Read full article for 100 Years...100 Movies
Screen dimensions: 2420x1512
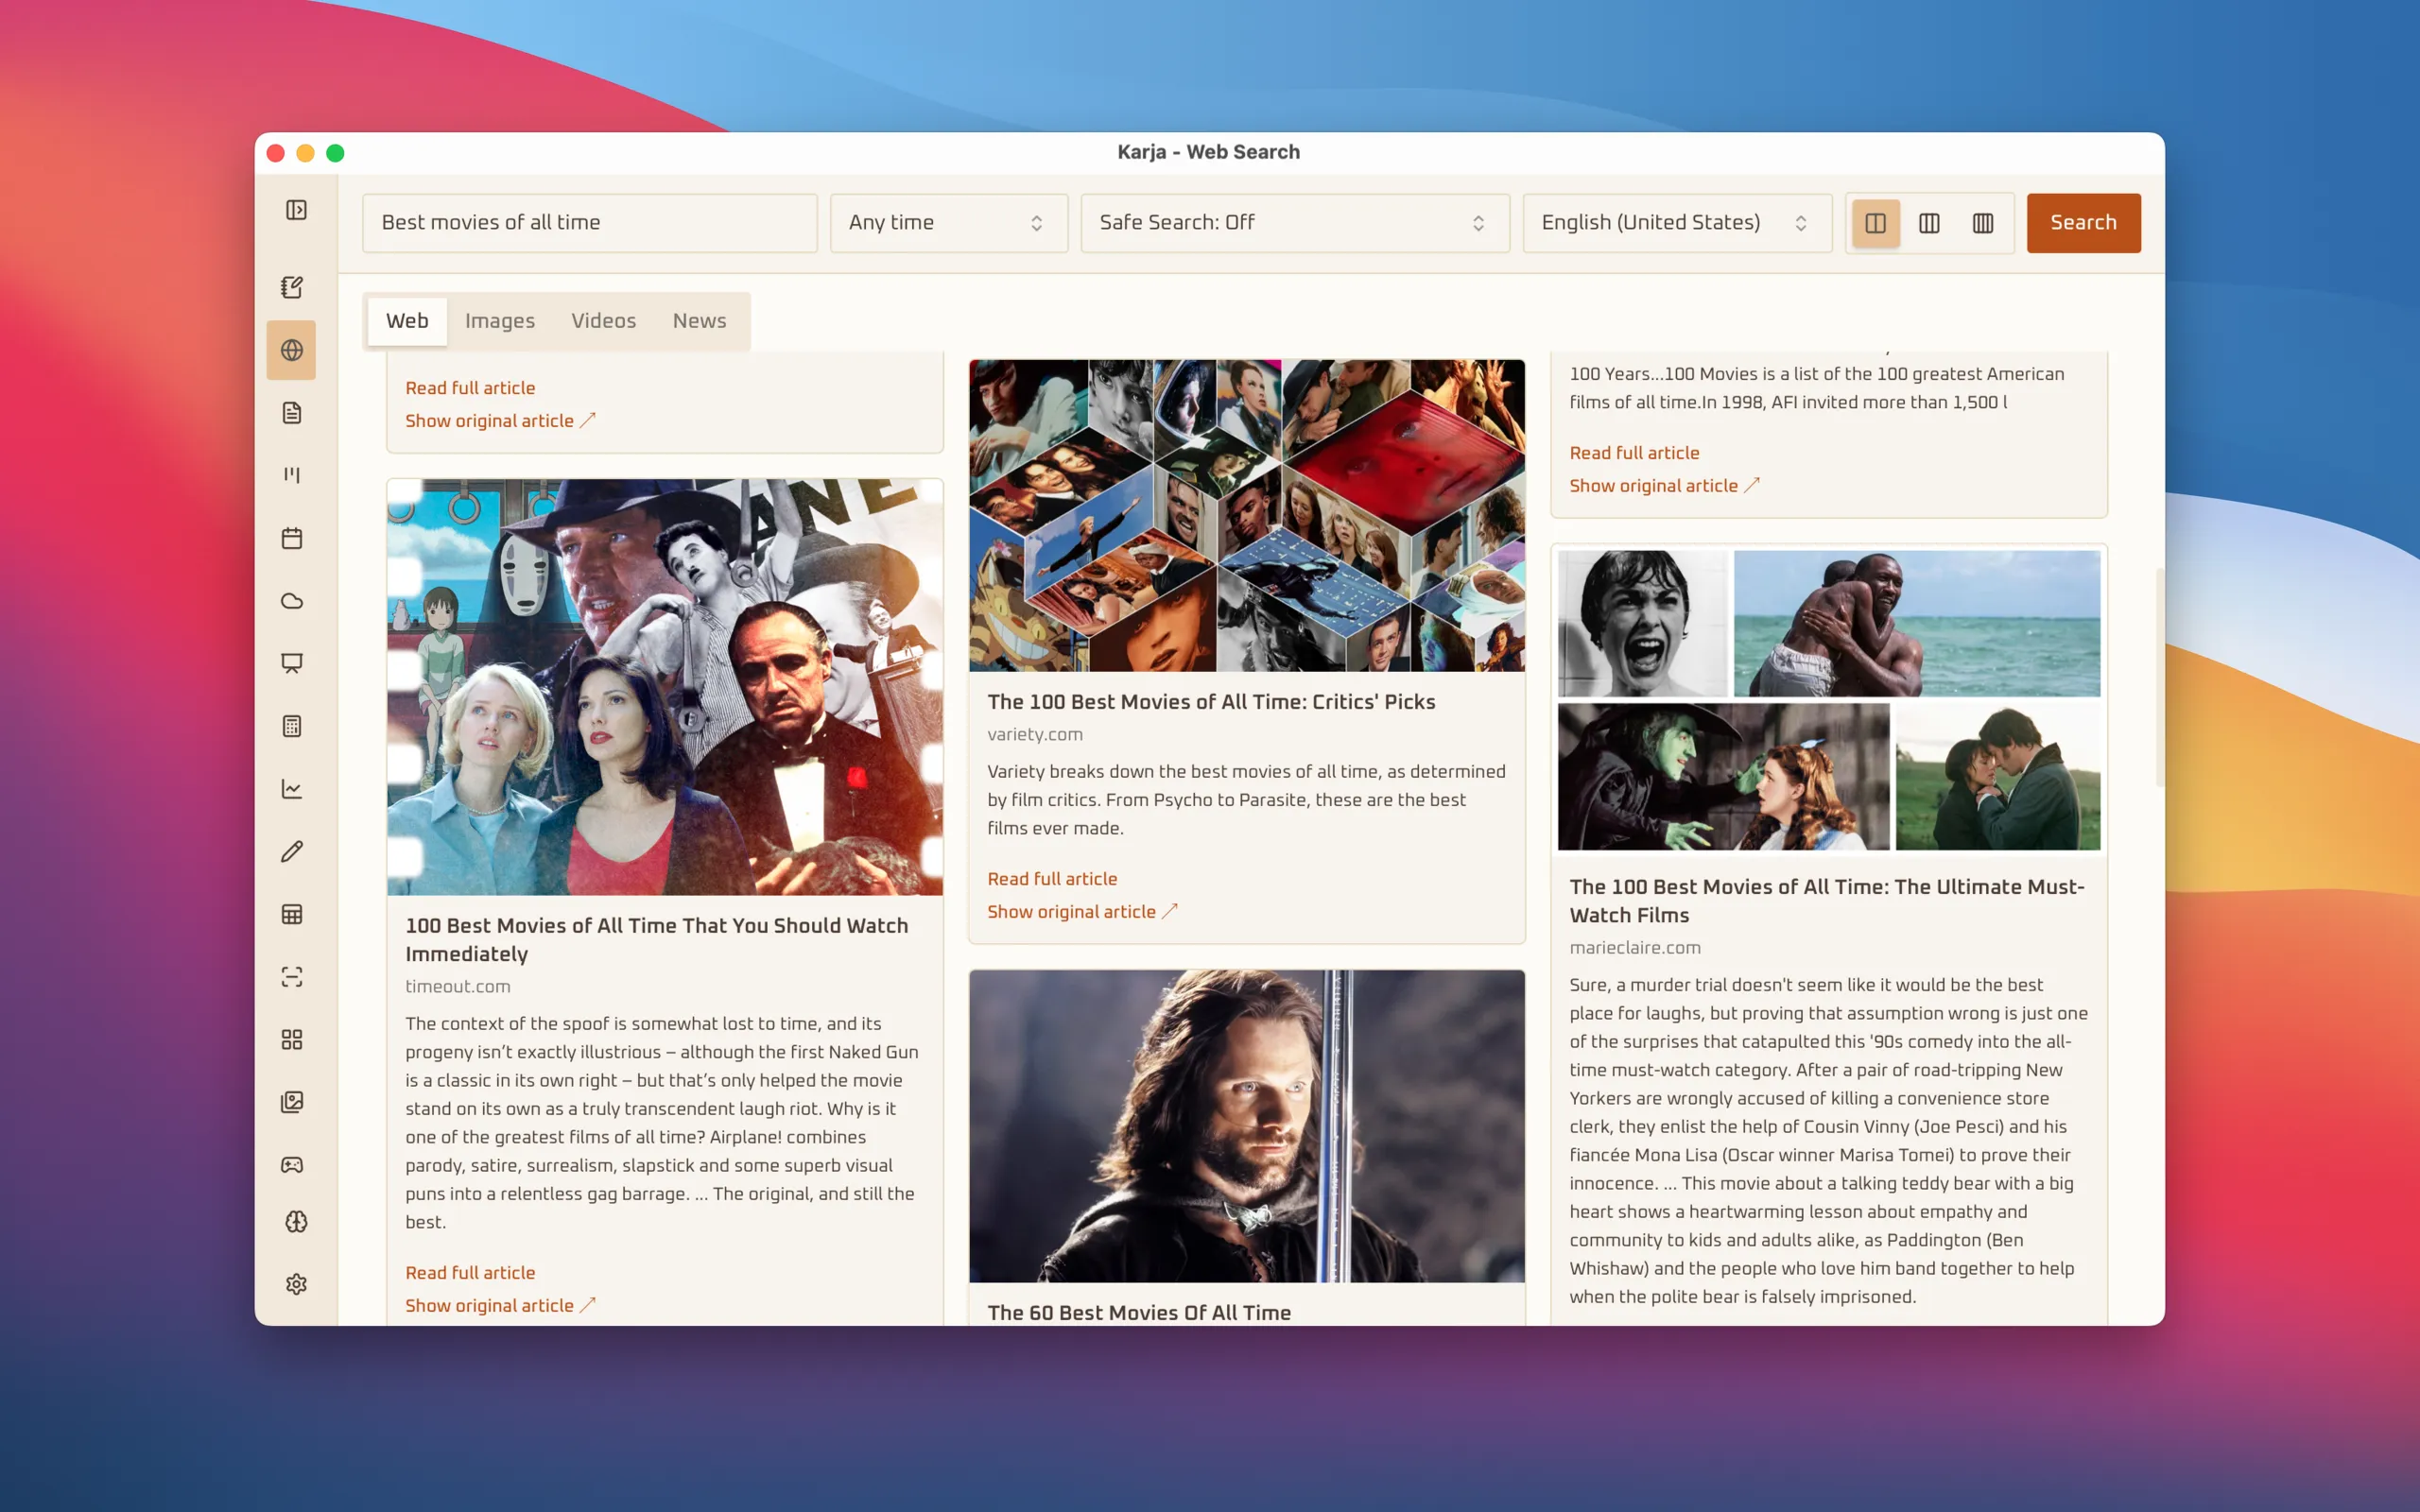click(x=1634, y=452)
